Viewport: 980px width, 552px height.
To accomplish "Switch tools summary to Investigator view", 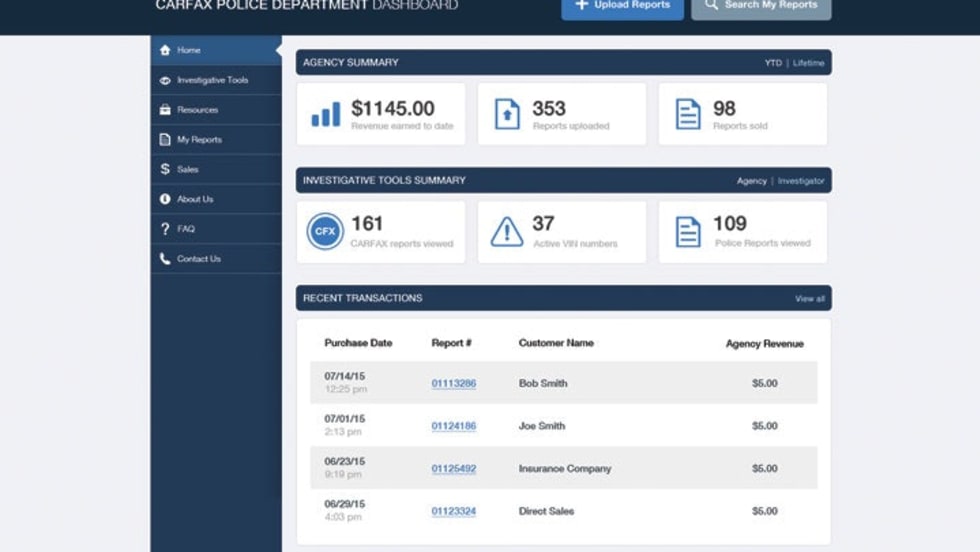I will (801, 181).
